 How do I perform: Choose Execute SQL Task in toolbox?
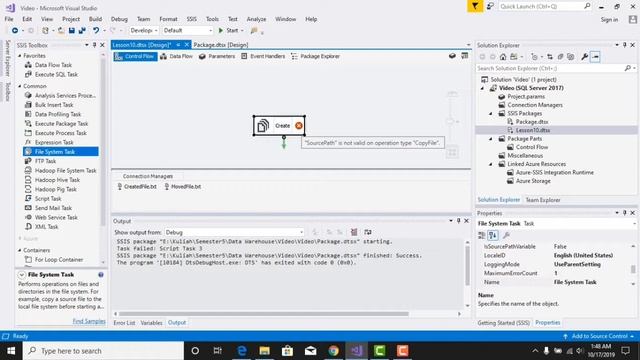[56, 74]
